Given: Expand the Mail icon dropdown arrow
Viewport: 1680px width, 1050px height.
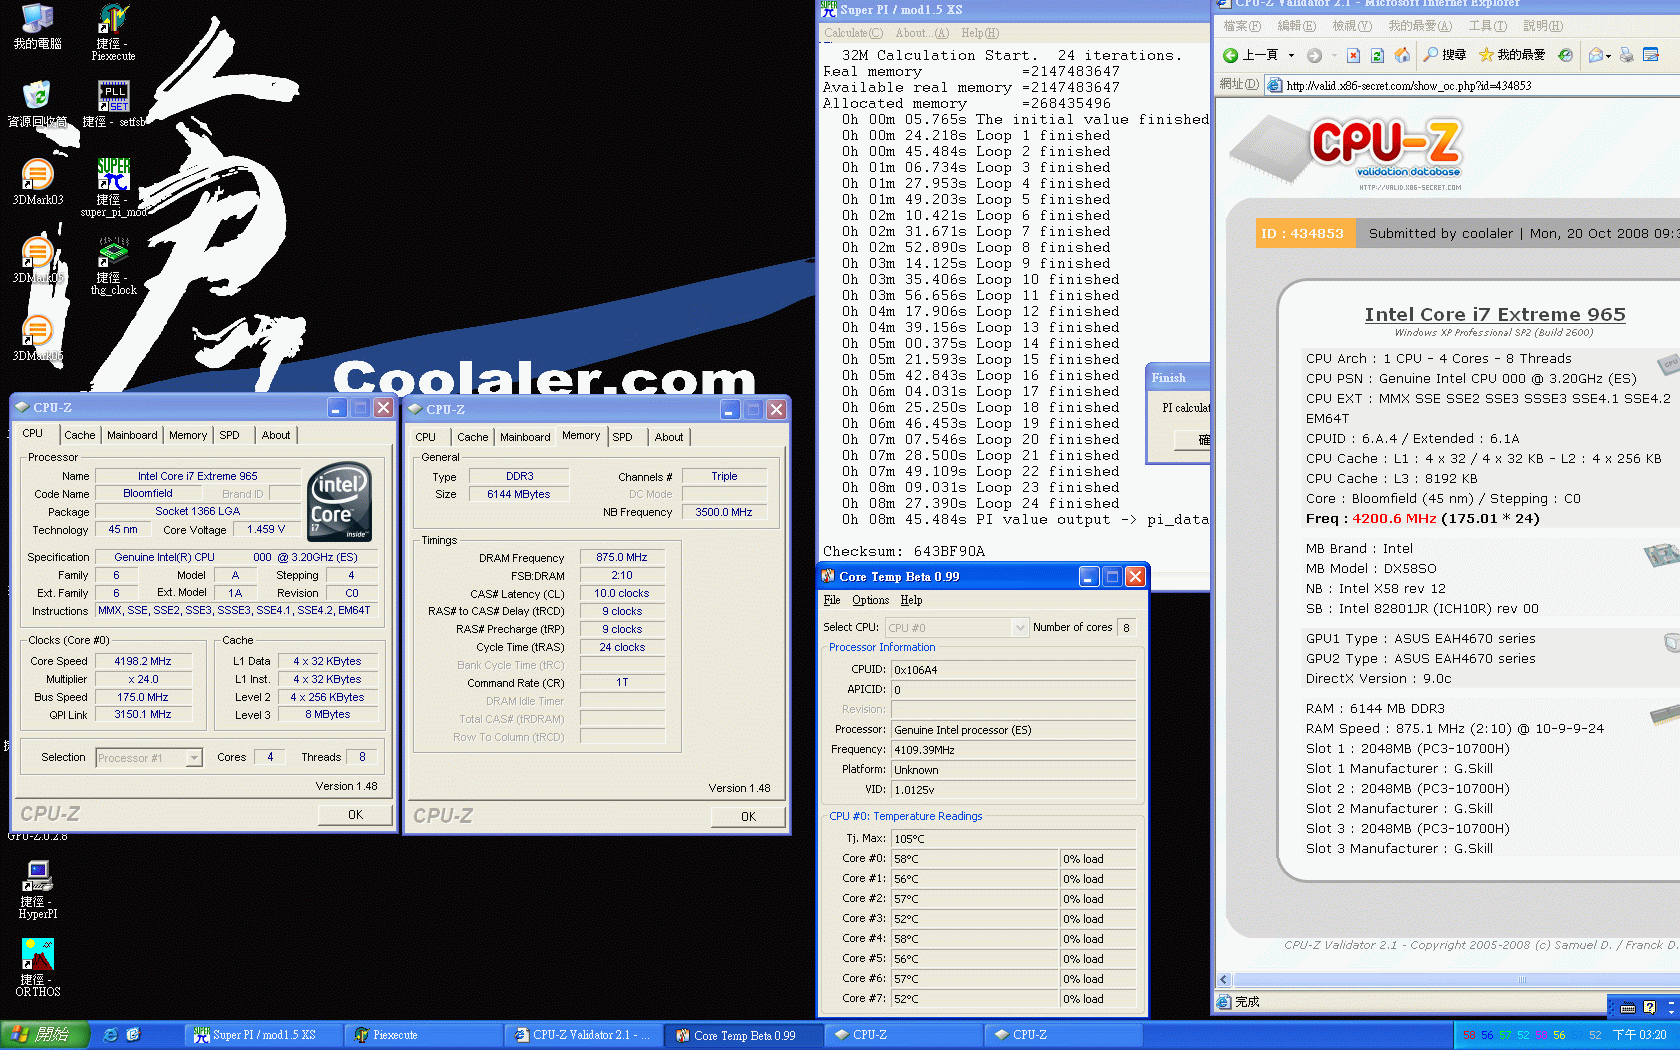Looking at the screenshot, I should [x=1608, y=56].
